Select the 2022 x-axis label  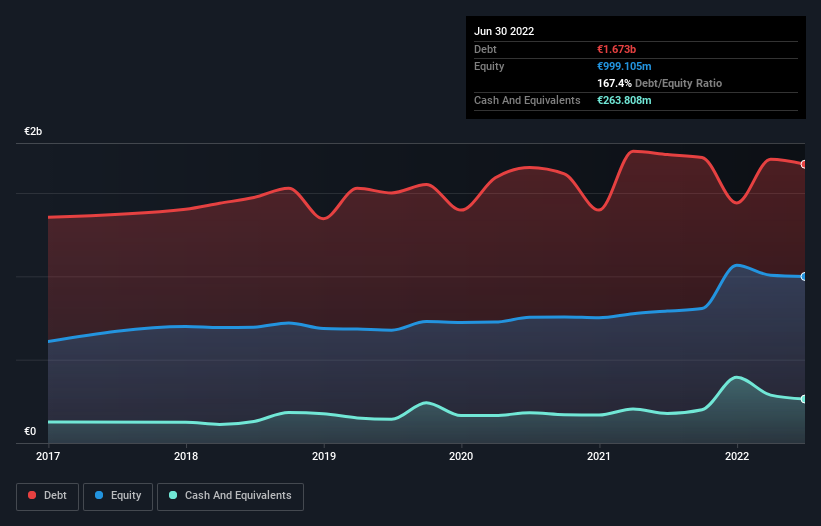[x=737, y=456]
